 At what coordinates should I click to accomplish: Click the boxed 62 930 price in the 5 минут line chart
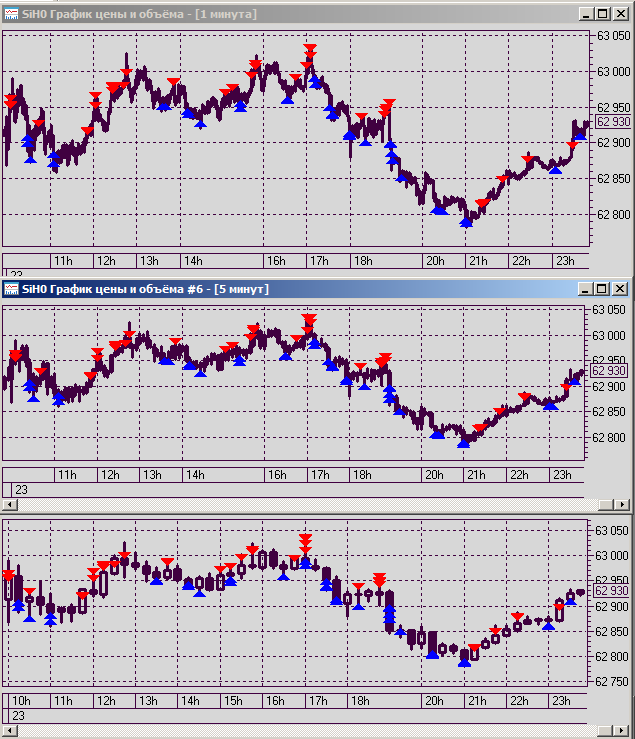pyautogui.click(x=609, y=371)
